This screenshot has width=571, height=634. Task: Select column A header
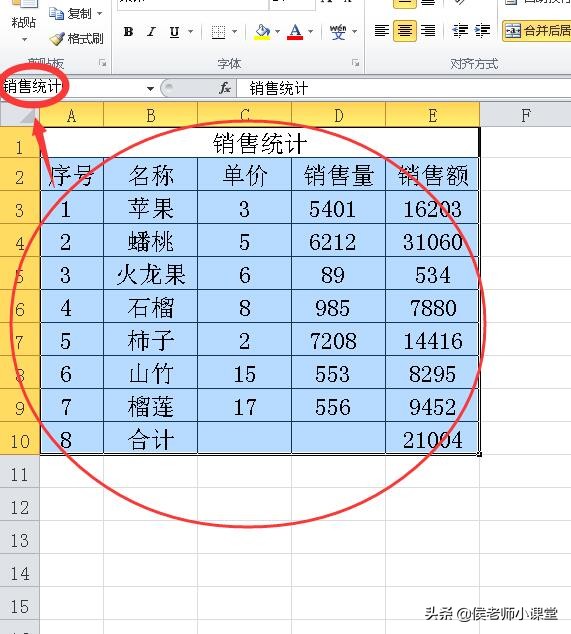72,116
